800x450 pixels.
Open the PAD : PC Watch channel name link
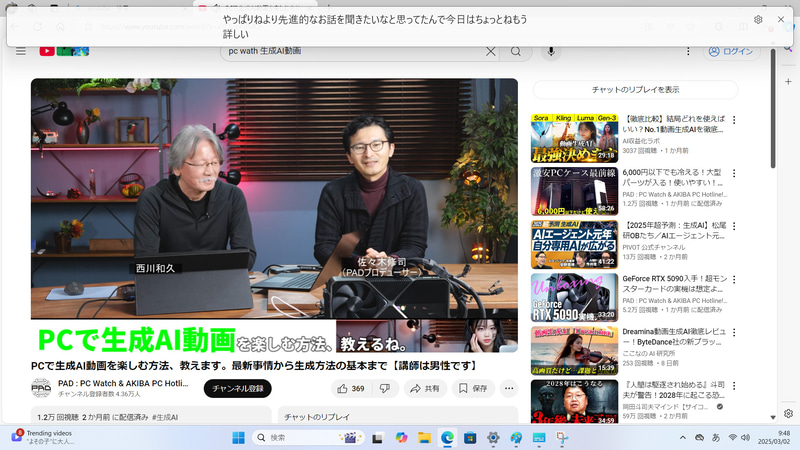tap(123, 383)
